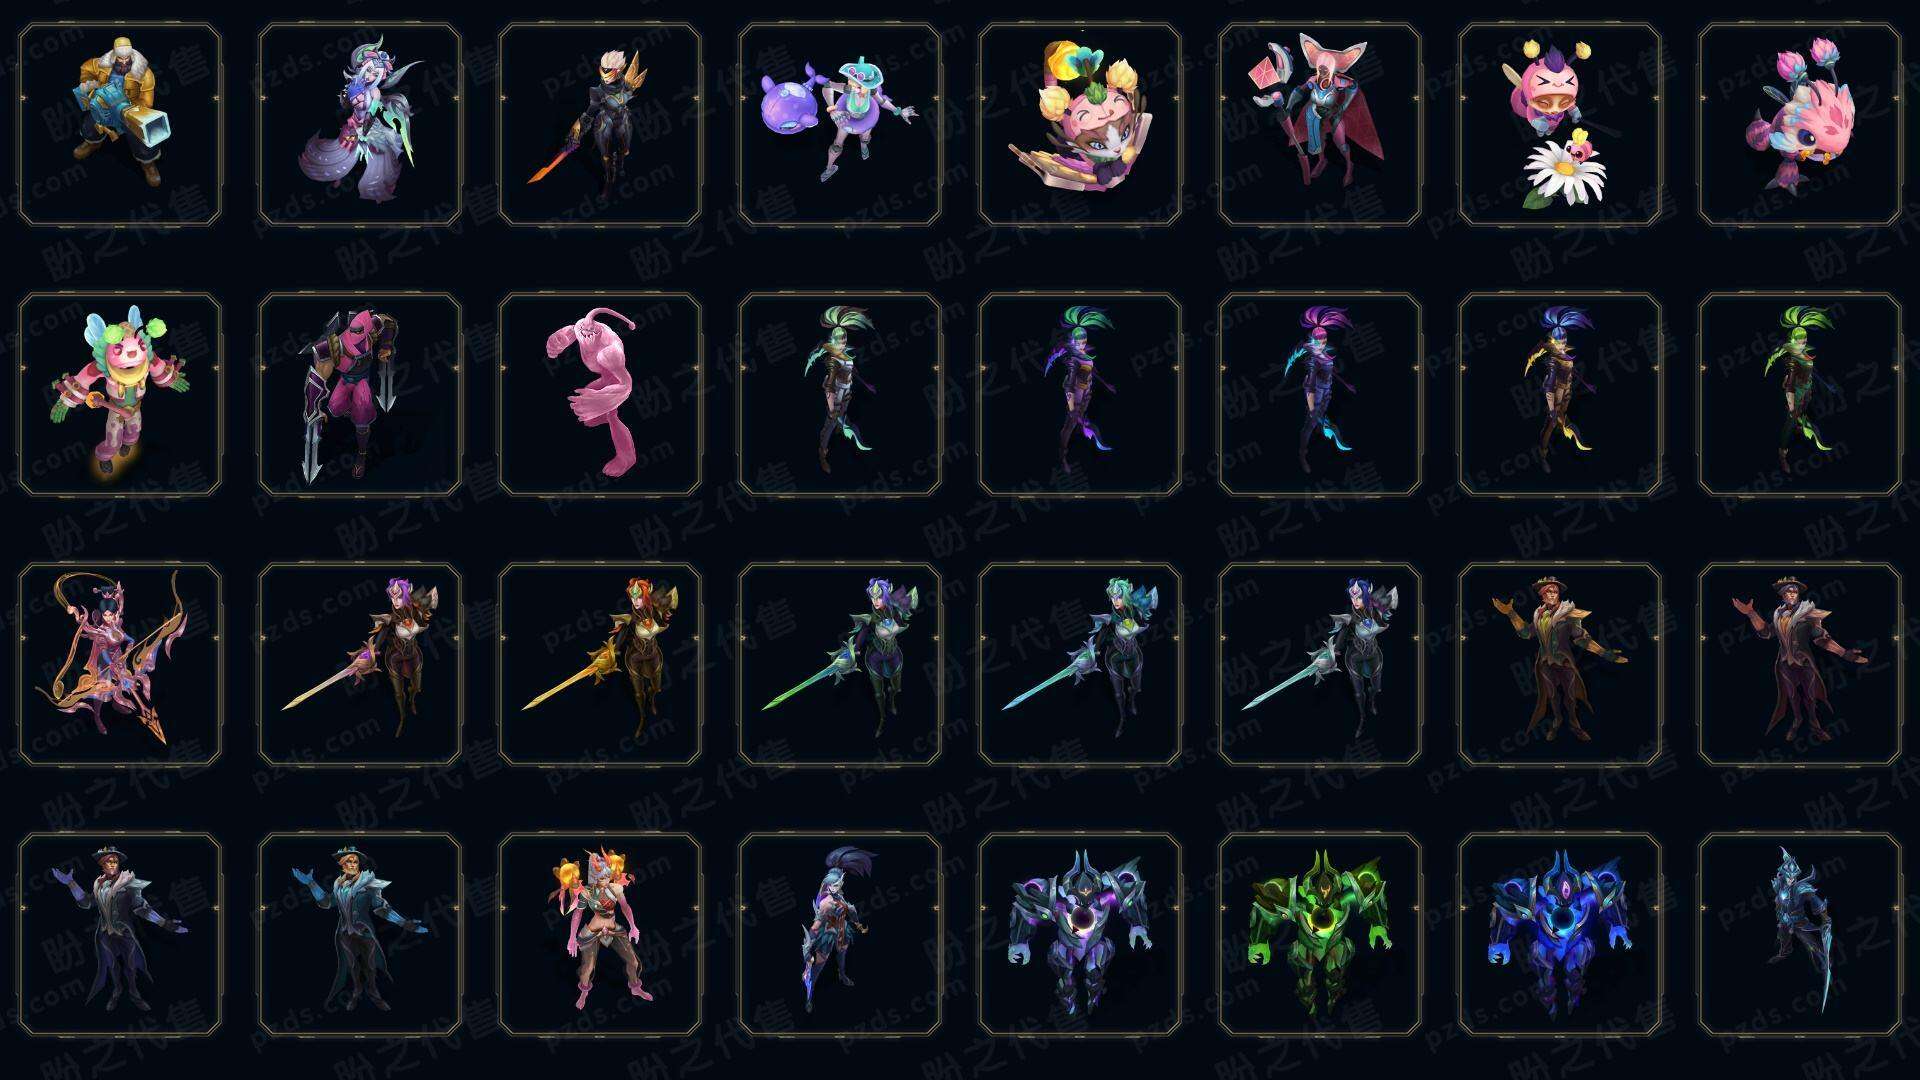Click the bright blue armored golem skin

[x=1560, y=934]
